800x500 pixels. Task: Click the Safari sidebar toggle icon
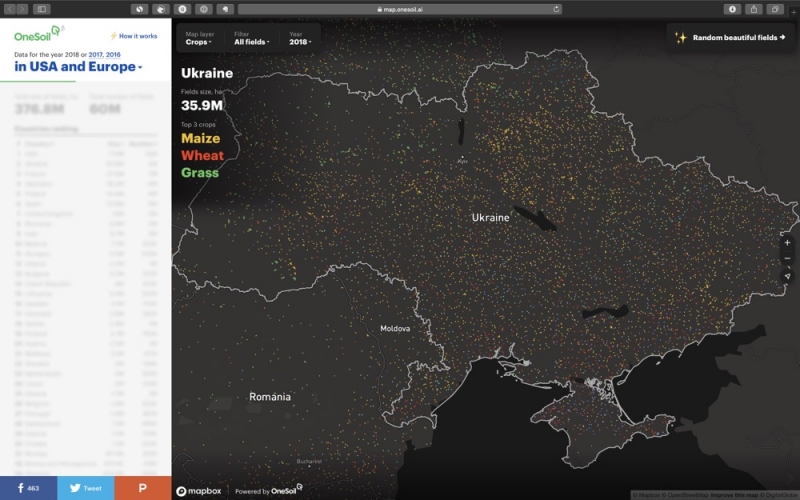pyautogui.click(x=41, y=9)
